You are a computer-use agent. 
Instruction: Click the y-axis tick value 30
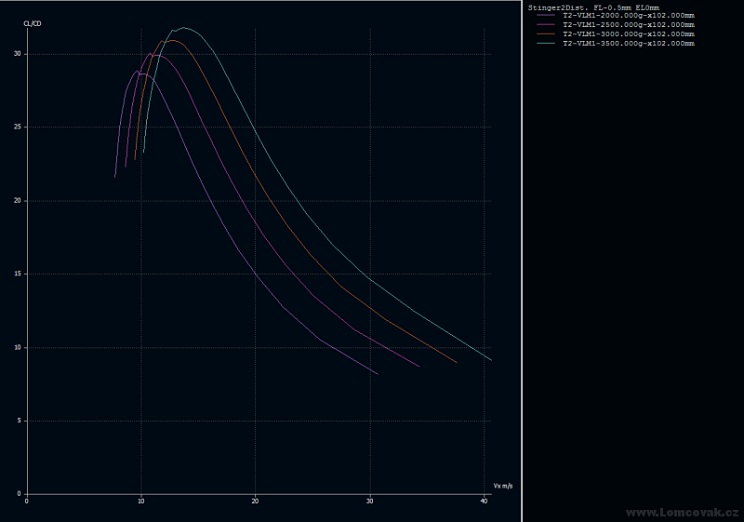[x=18, y=54]
